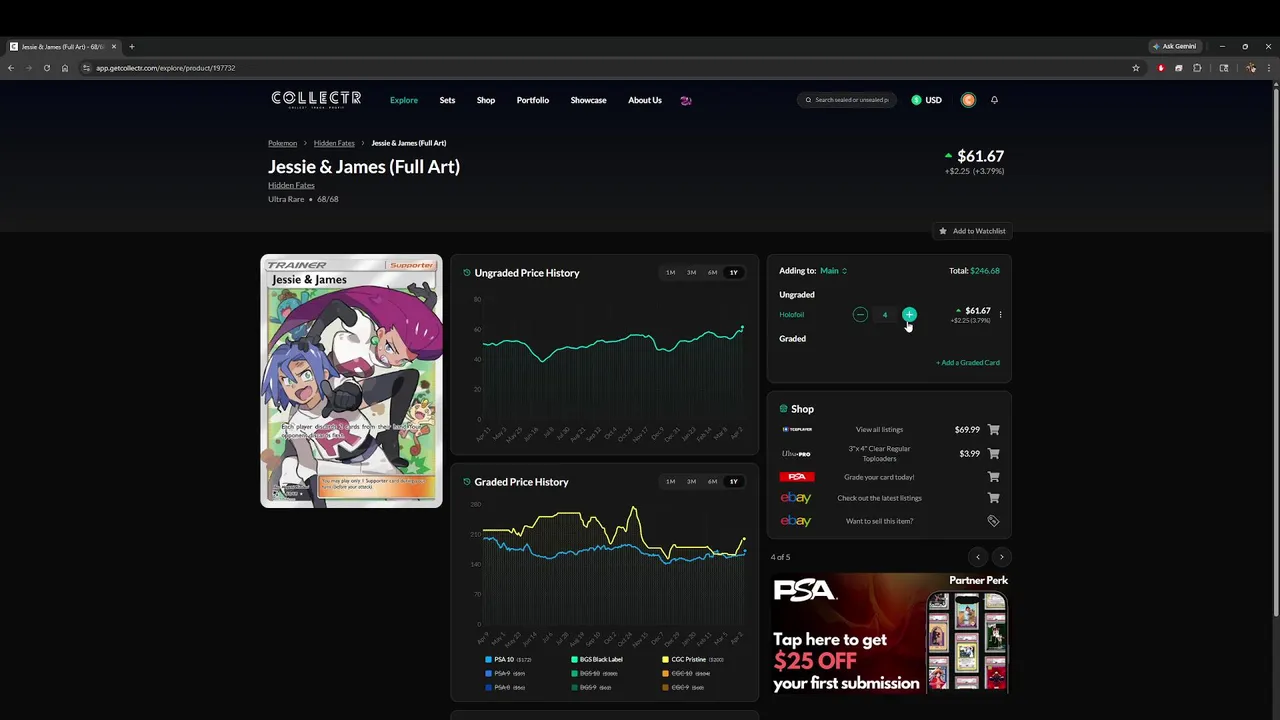1280x720 pixels.
Task: Increase Holofoil quantity with plus button
Action: pyautogui.click(x=909, y=315)
